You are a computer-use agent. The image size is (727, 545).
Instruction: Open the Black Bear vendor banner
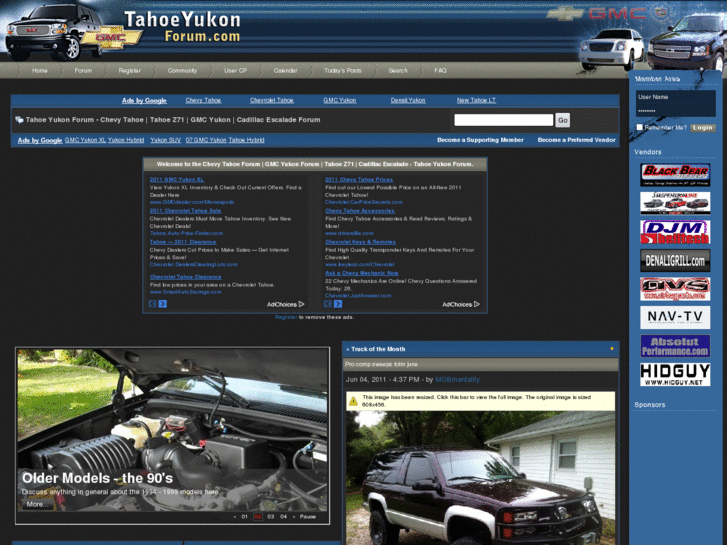[675, 175]
